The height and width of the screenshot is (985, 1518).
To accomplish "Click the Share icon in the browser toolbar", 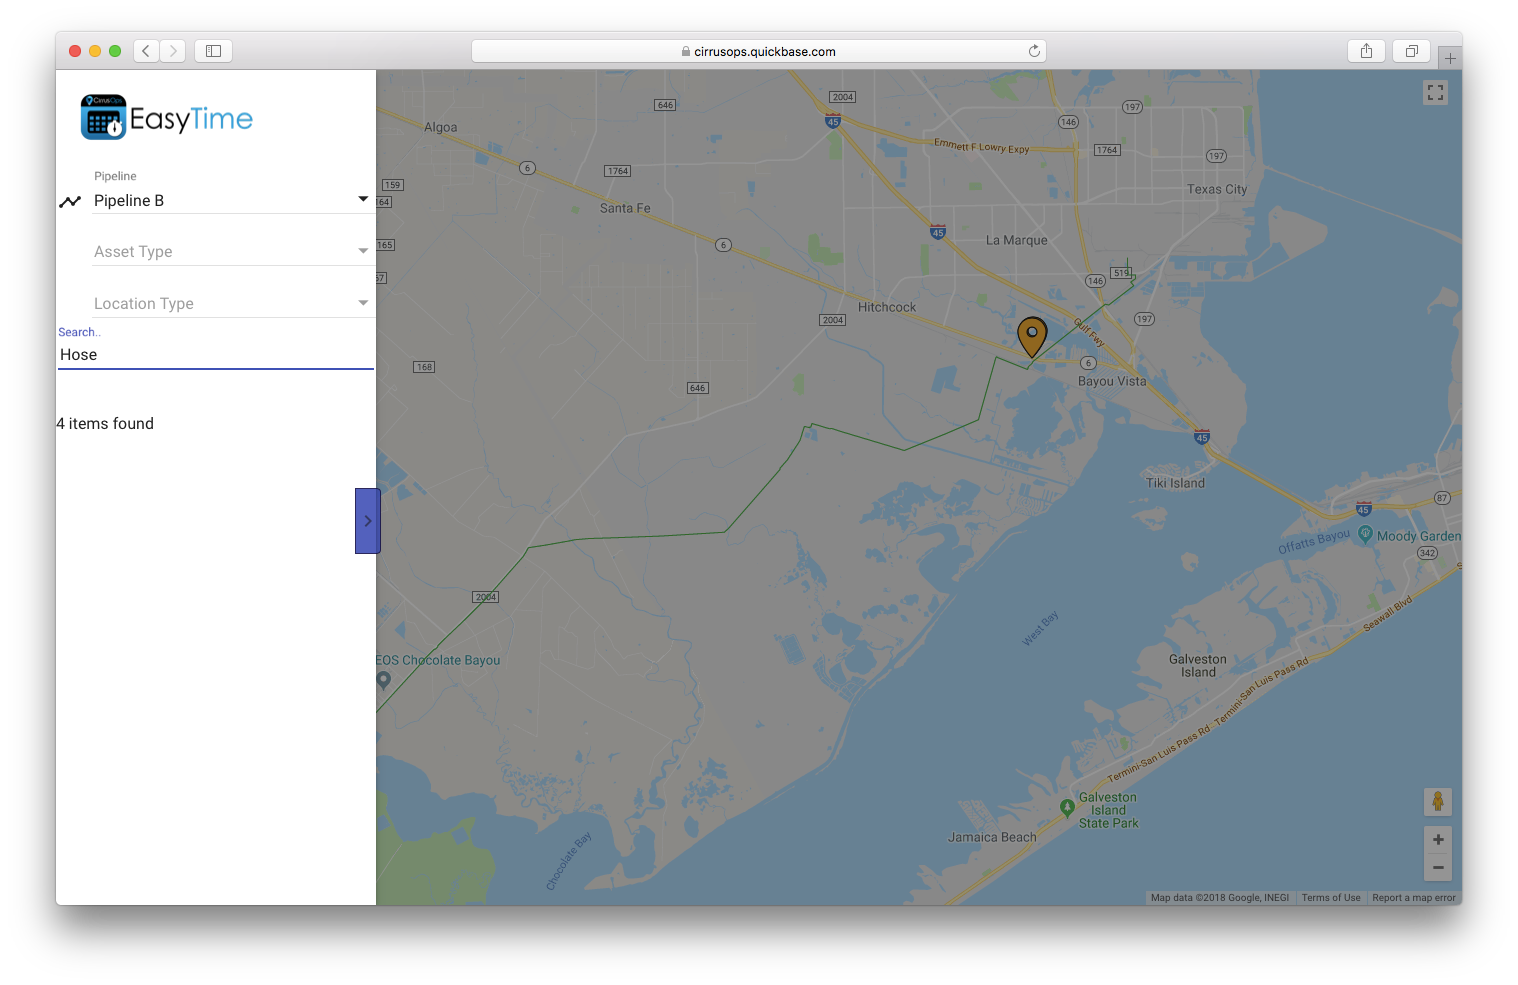I will point(1366,50).
